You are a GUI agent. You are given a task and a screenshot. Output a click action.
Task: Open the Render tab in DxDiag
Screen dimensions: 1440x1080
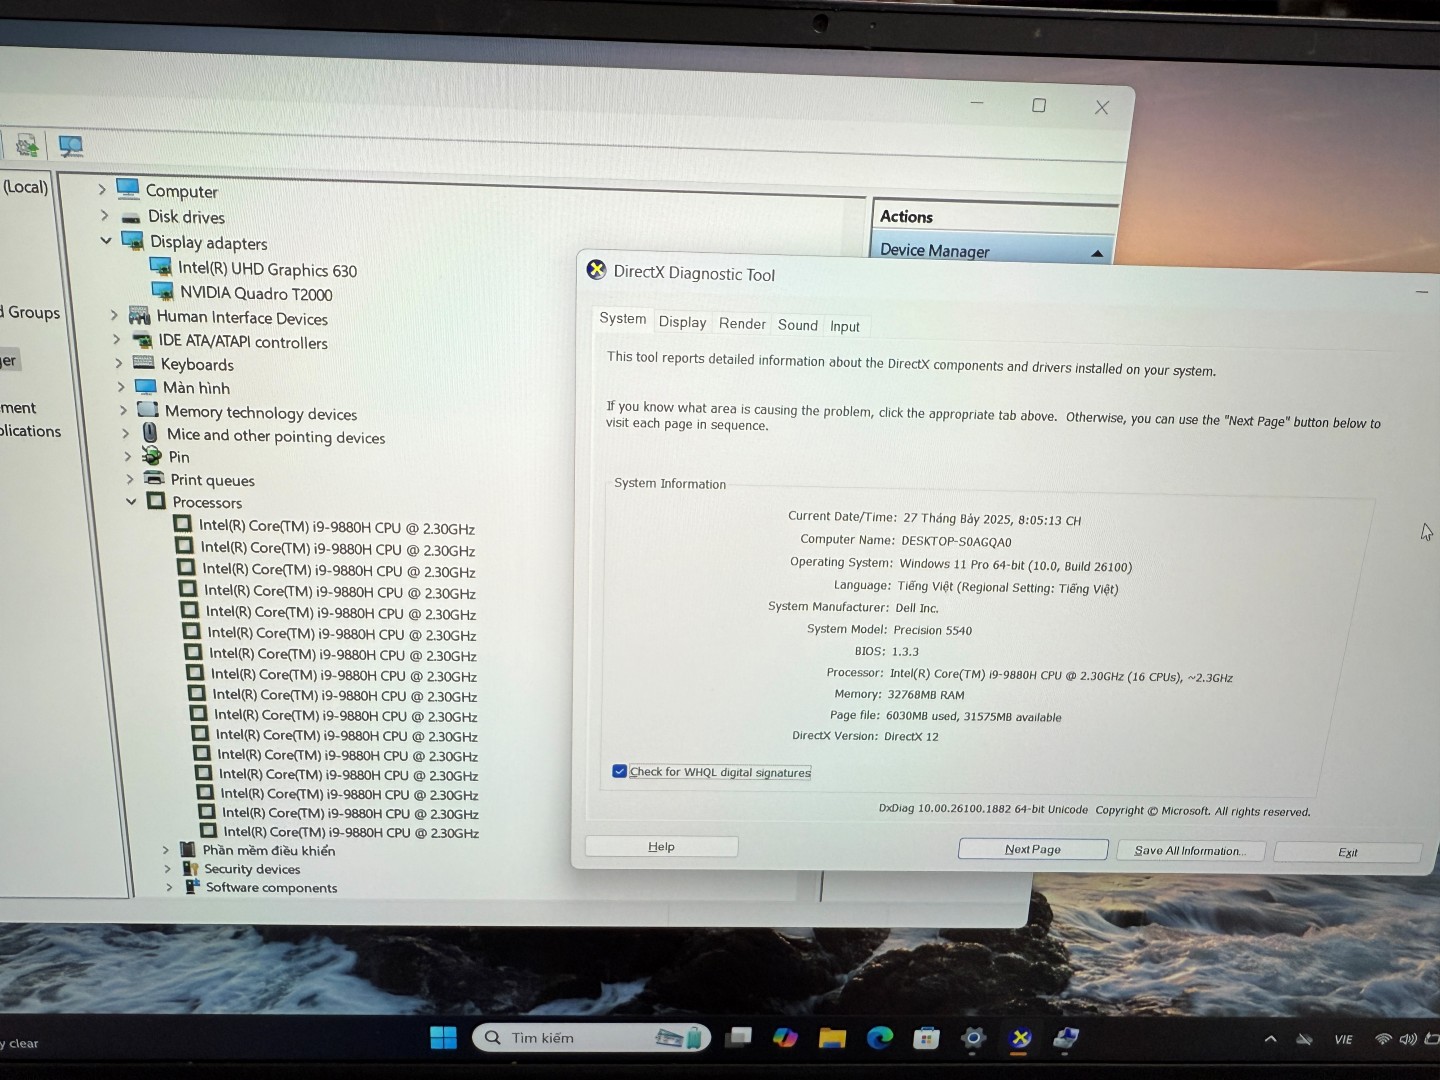(x=742, y=323)
